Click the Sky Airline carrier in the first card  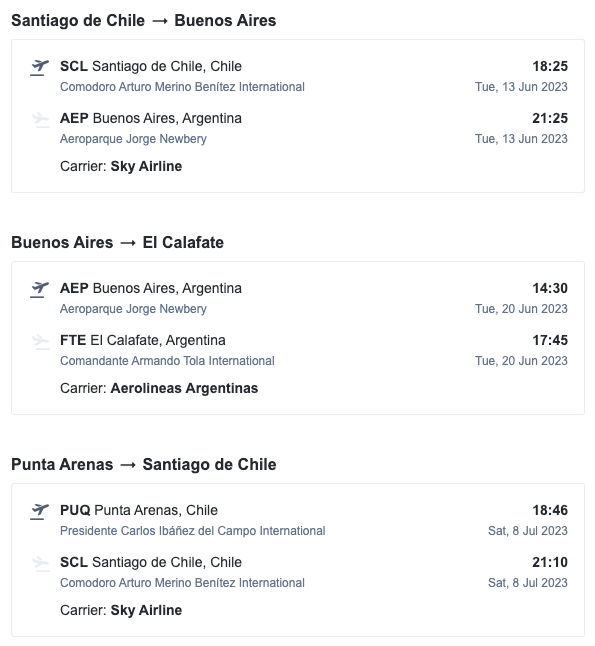click(146, 167)
